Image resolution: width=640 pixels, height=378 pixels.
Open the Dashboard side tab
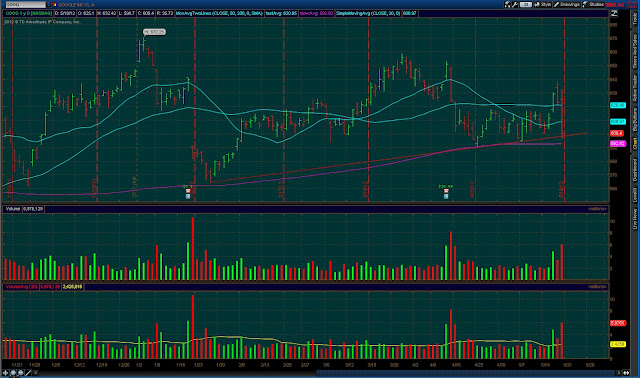[635, 170]
